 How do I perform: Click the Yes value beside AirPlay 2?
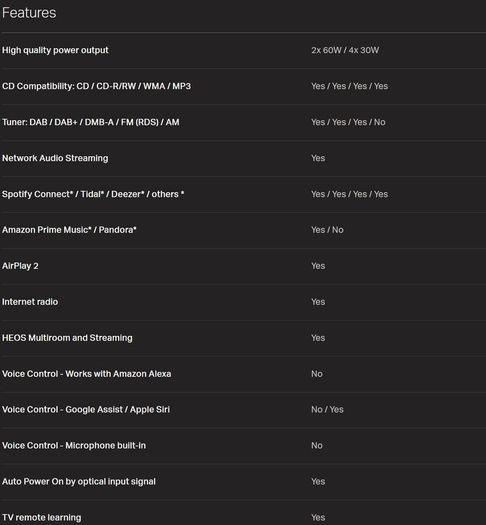[x=318, y=266]
